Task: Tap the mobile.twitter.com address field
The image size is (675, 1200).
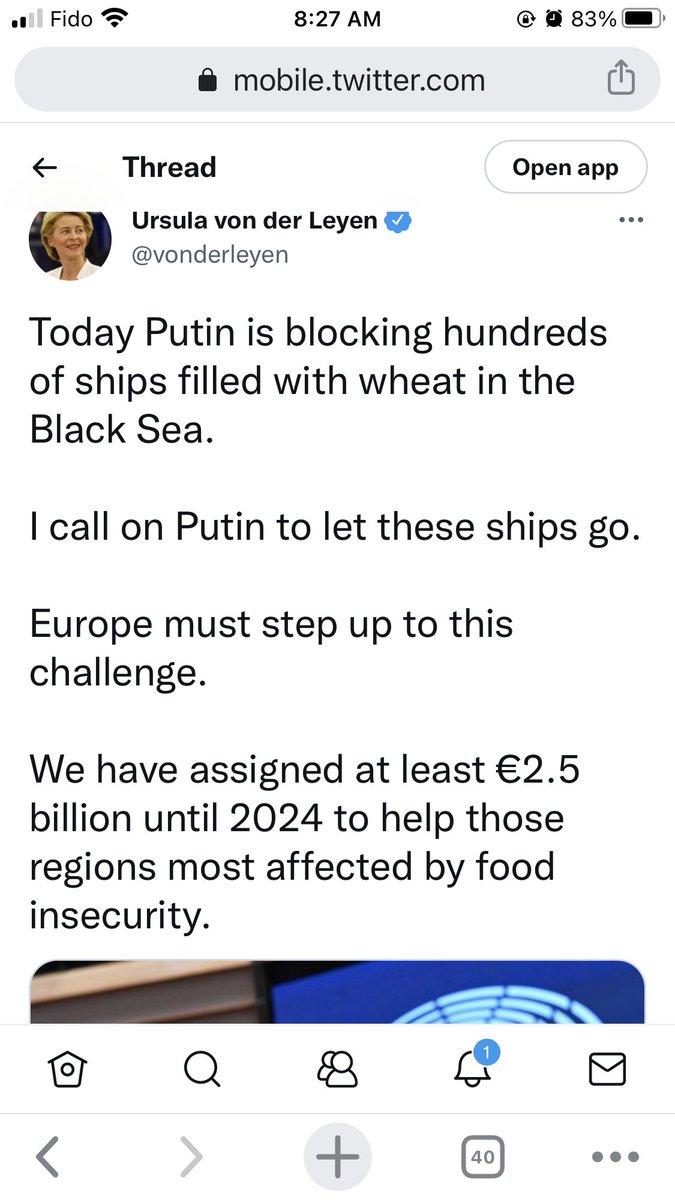Action: pos(340,80)
